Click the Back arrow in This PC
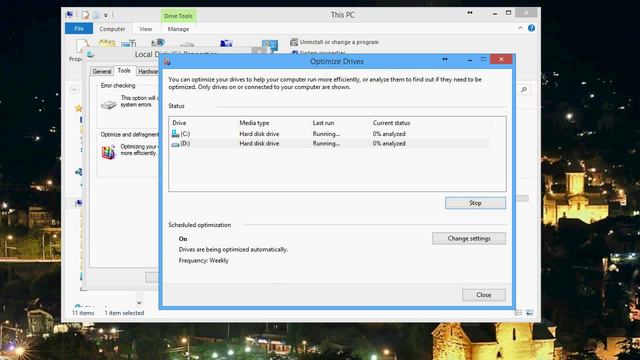640x360 pixels. (x=74, y=89)
